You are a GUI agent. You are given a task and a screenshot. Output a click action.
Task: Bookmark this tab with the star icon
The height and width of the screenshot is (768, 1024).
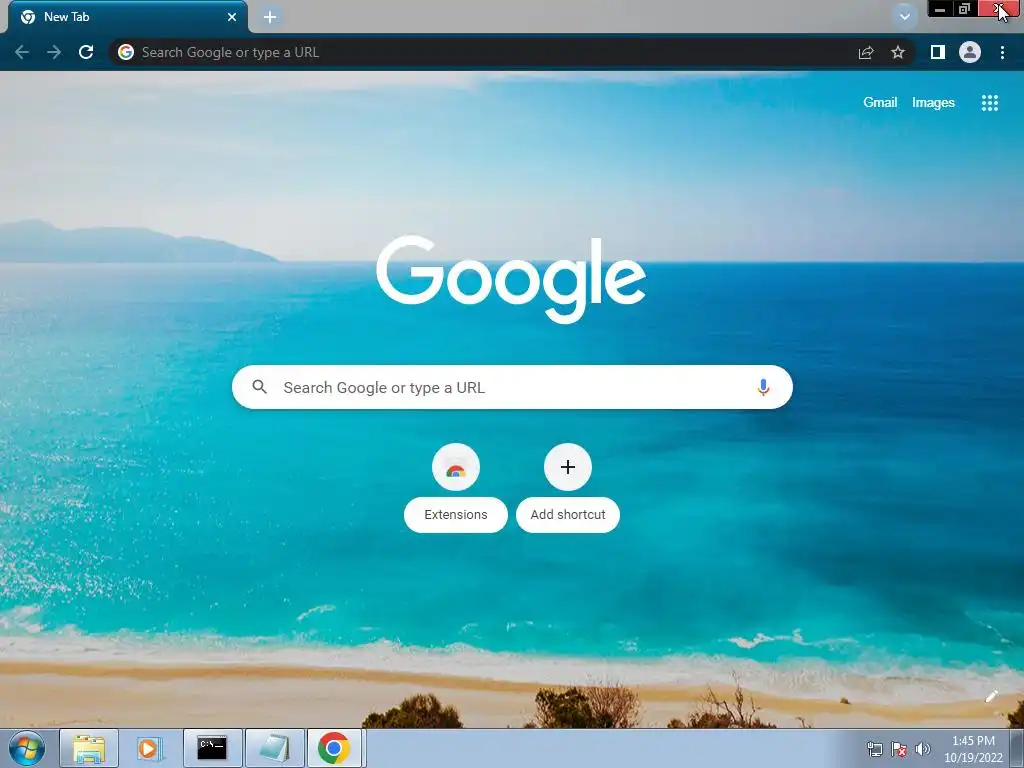click(898, 52)
